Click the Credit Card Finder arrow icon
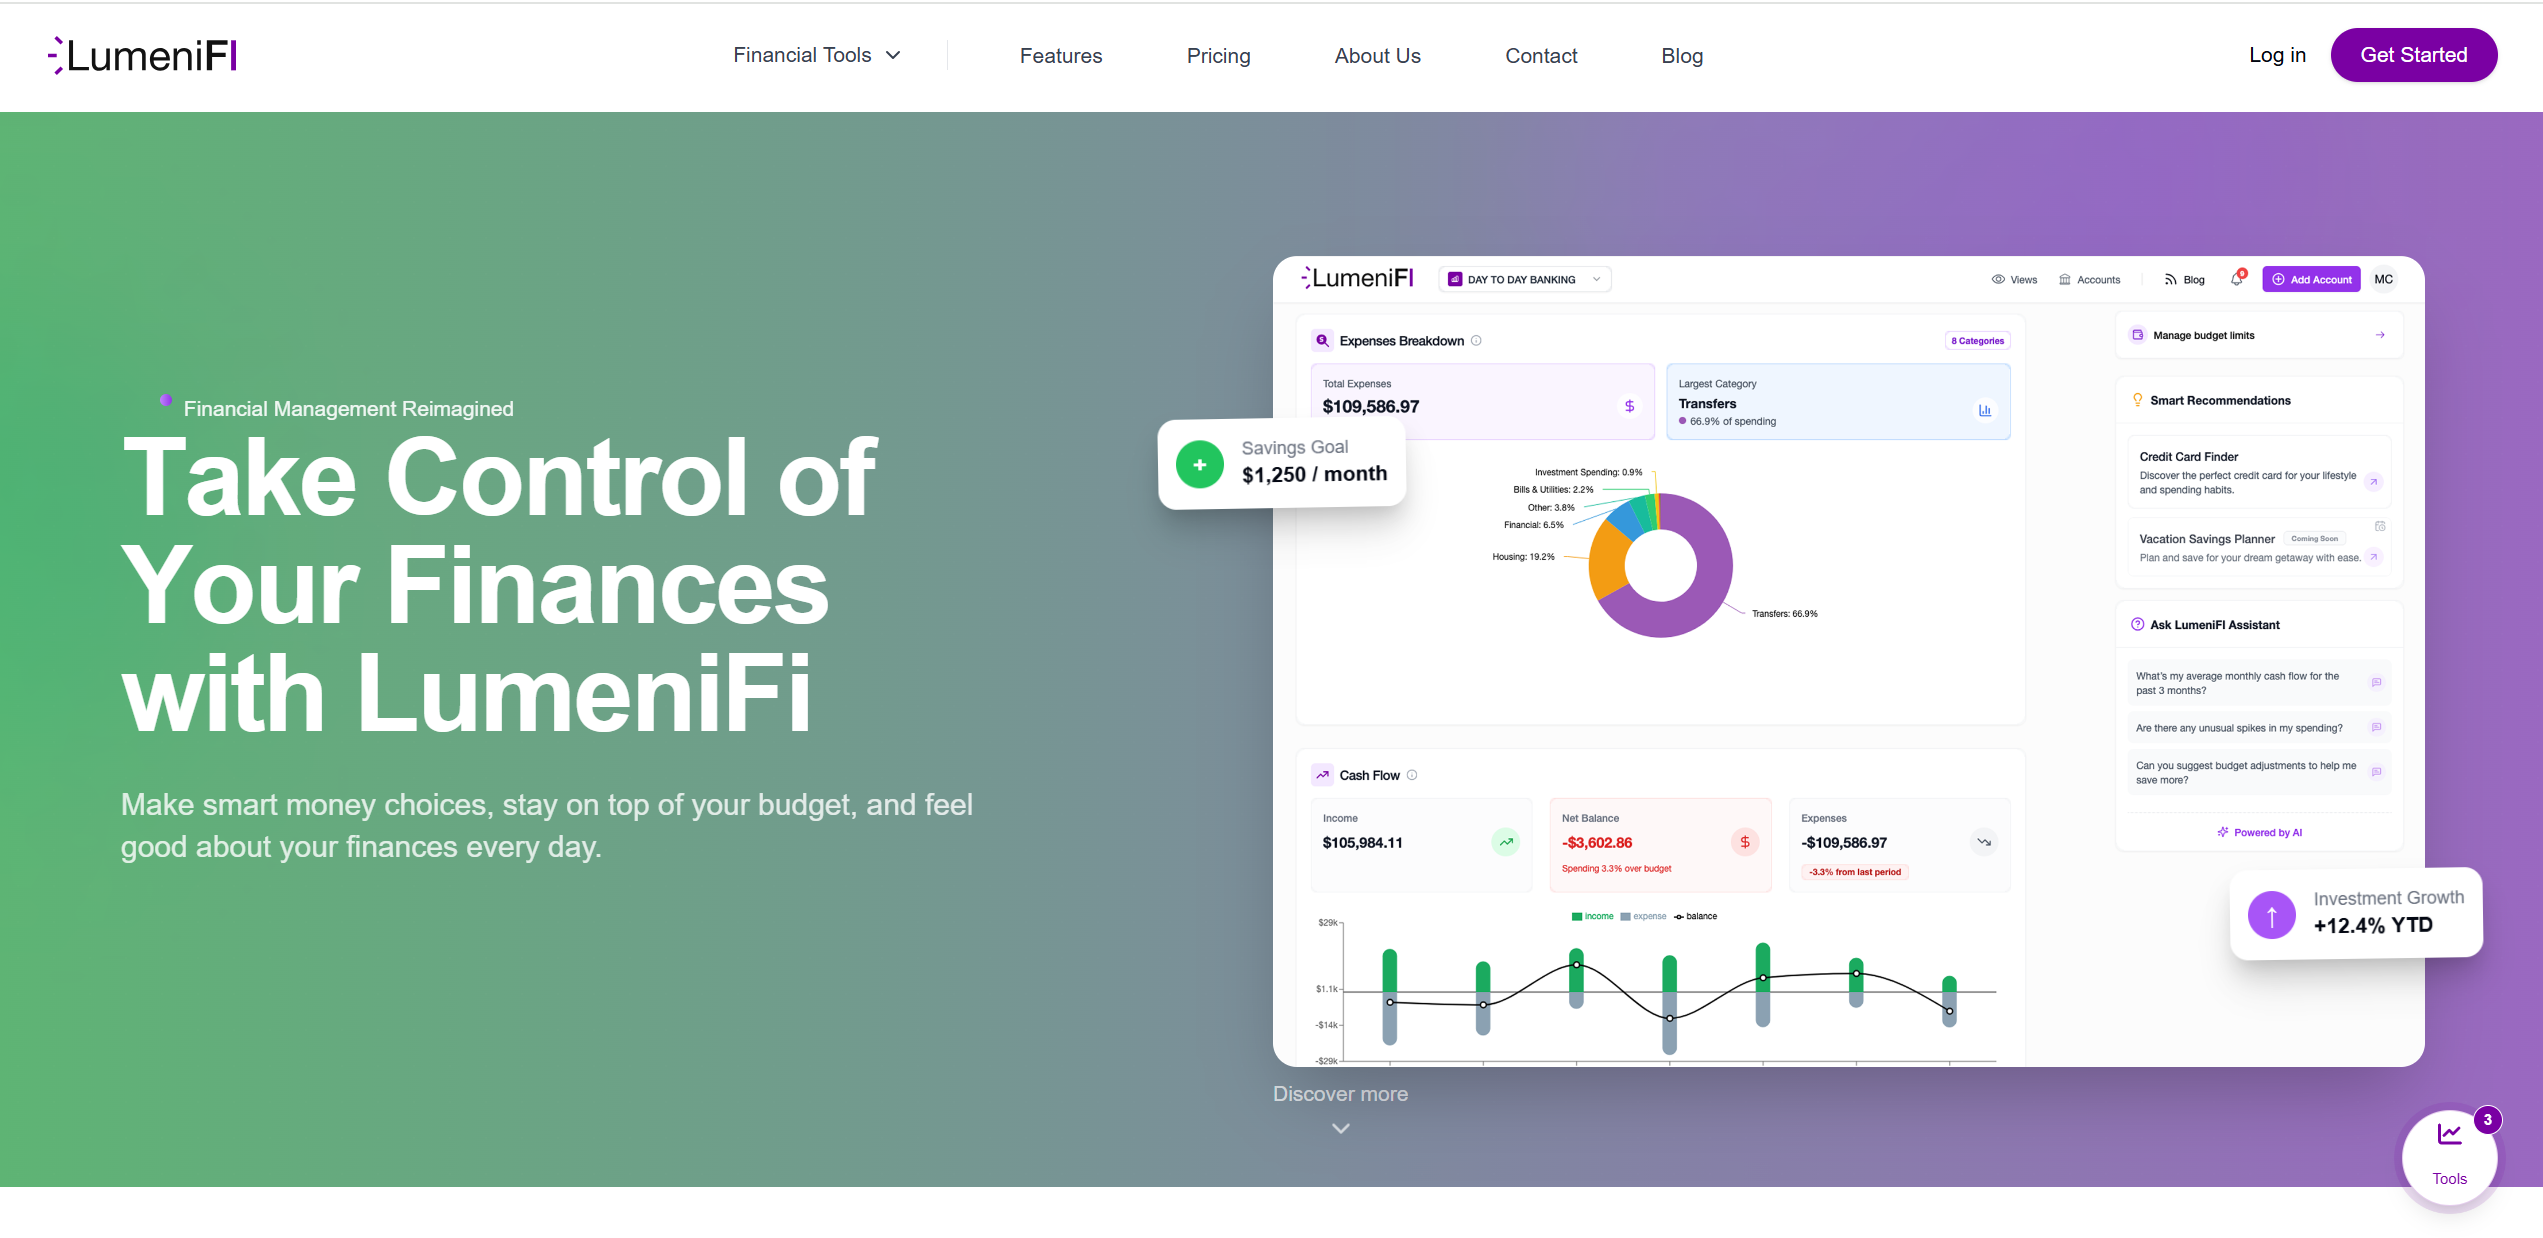This screenshot has height=1238, width=2543. pyautogui.click(x=2374, y=482)
